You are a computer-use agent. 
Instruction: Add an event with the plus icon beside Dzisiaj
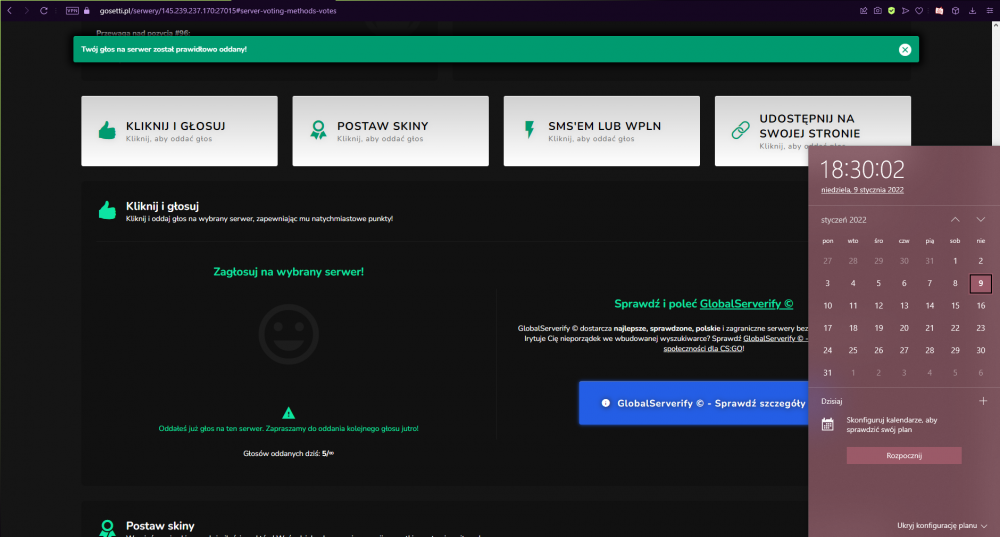[x=983, y=401]
